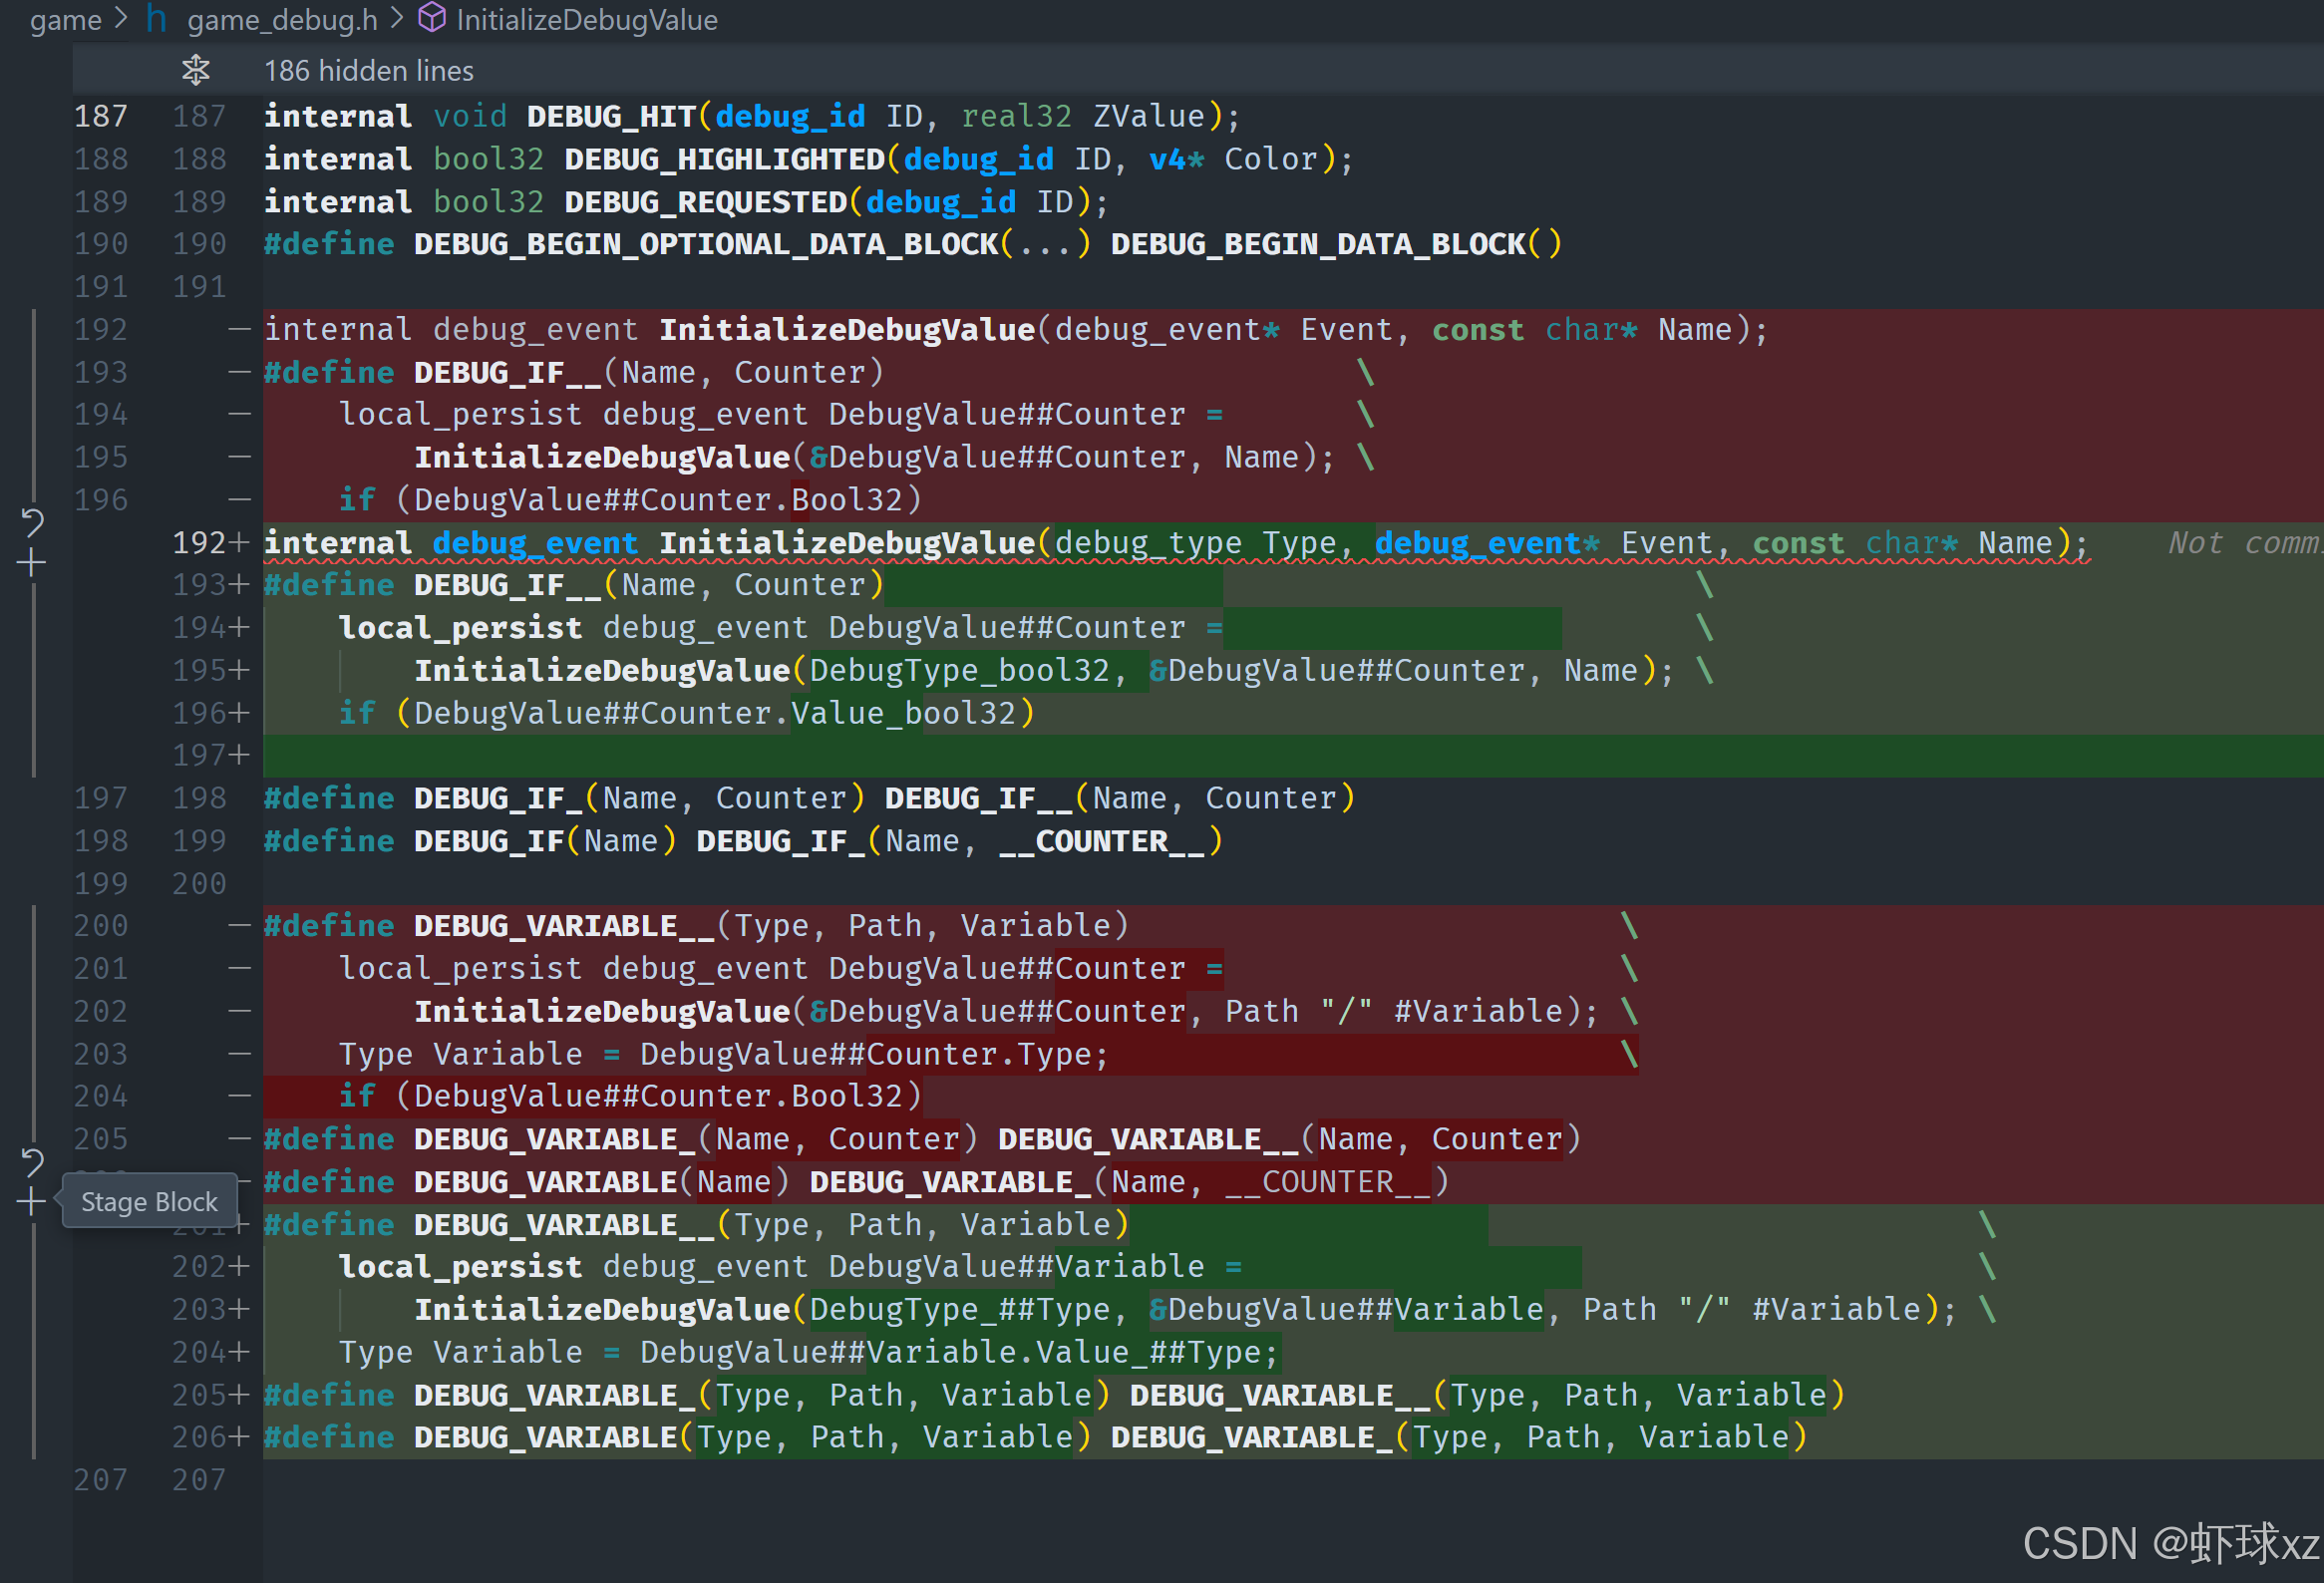The image size is (2324, 1583).
Task: Click the DEBUG_BEGIN_OPTIONAL_DATA_BLOCK macro name
Action: [706, 244]
